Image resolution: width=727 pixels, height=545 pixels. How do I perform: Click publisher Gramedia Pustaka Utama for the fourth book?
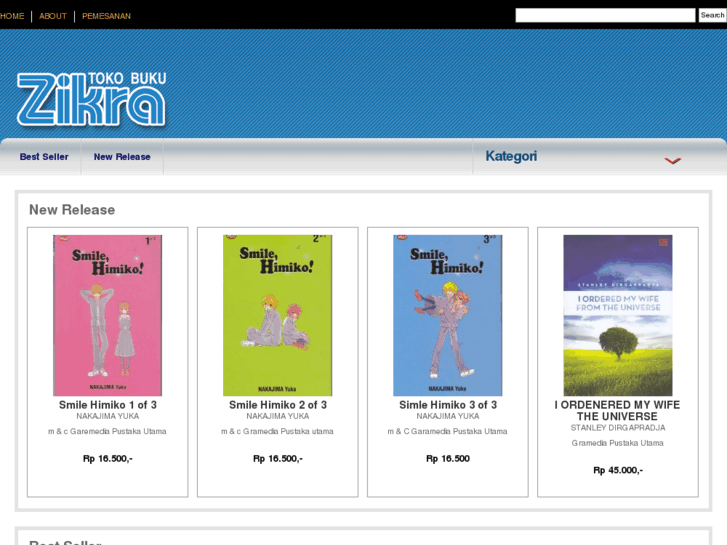(x=618, y=443)
